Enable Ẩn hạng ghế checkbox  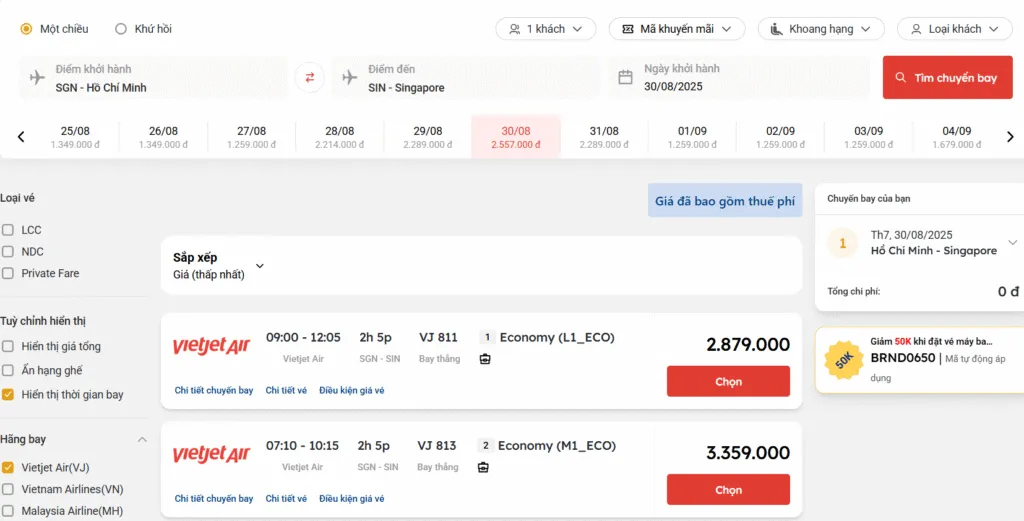8,370
